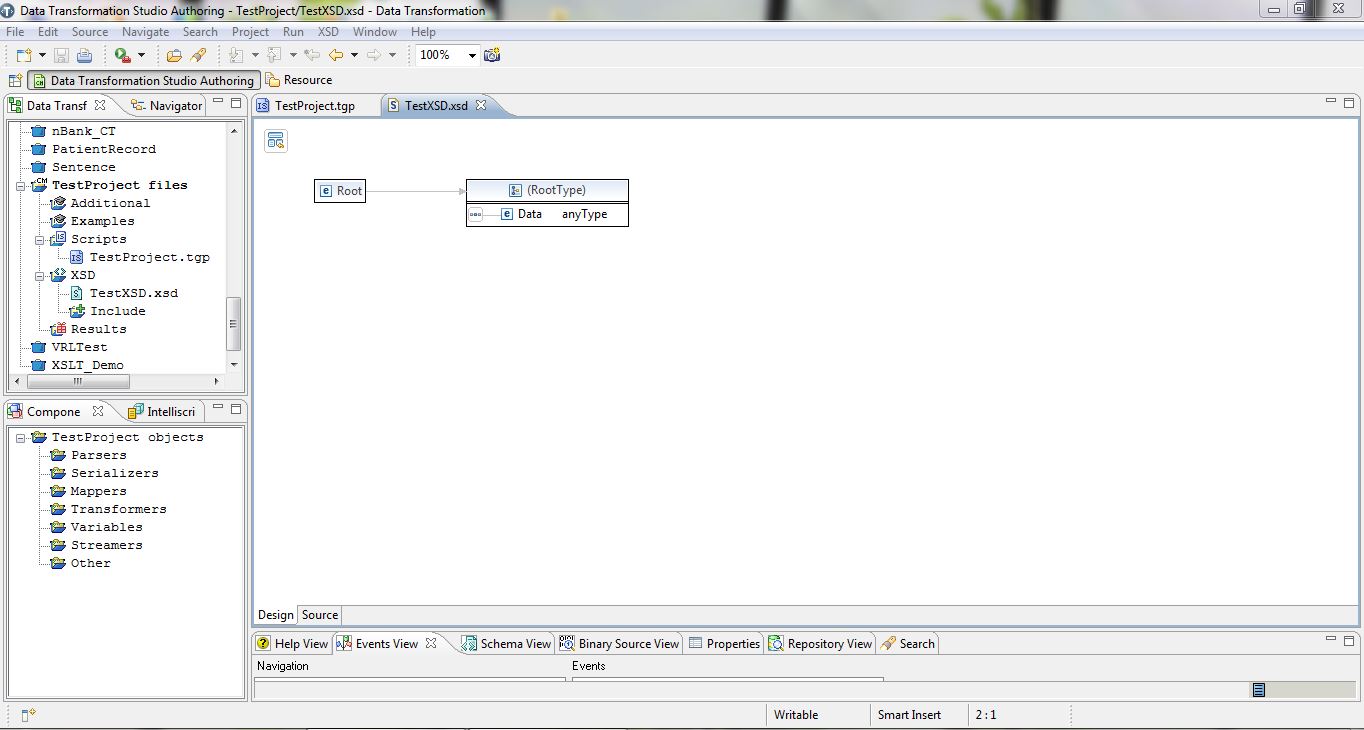Click the Print toolbar icon
Screen dimensions: 1364x730
pos(85,55)
